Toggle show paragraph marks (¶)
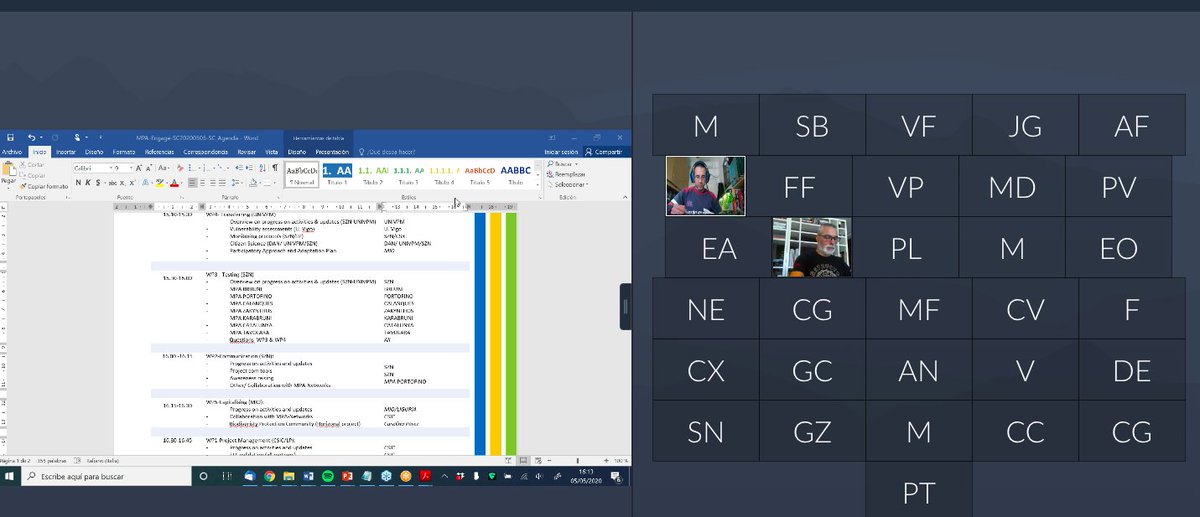This screenshot has width=1200, height=517. point(275,168)
